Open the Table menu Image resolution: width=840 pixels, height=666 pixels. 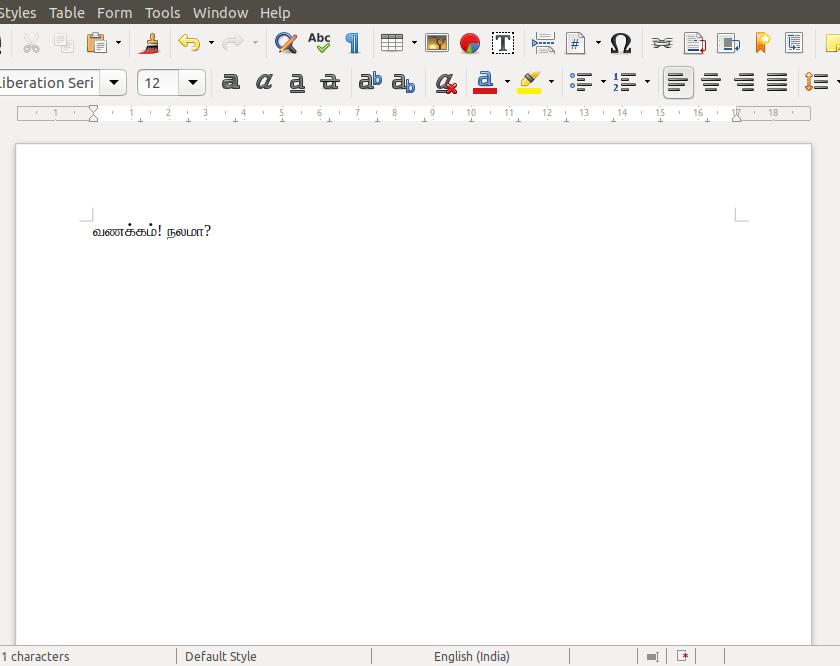click(67, 13)
